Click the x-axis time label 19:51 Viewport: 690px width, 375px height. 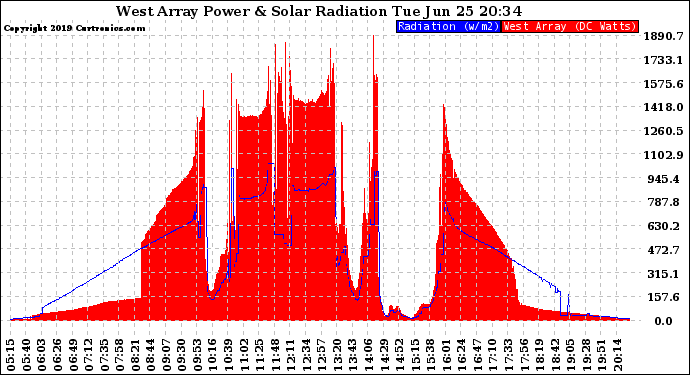(601, 355)
